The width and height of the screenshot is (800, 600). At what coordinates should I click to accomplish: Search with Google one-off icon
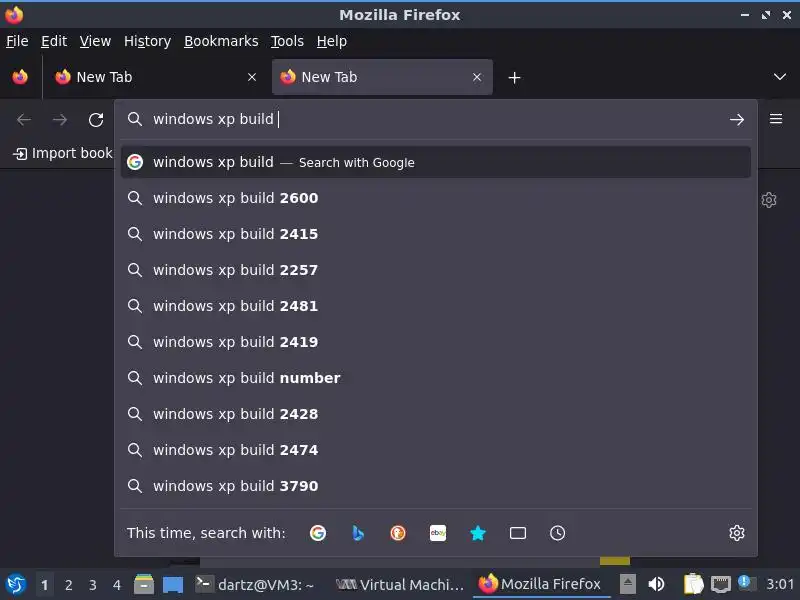click(317, 533)
